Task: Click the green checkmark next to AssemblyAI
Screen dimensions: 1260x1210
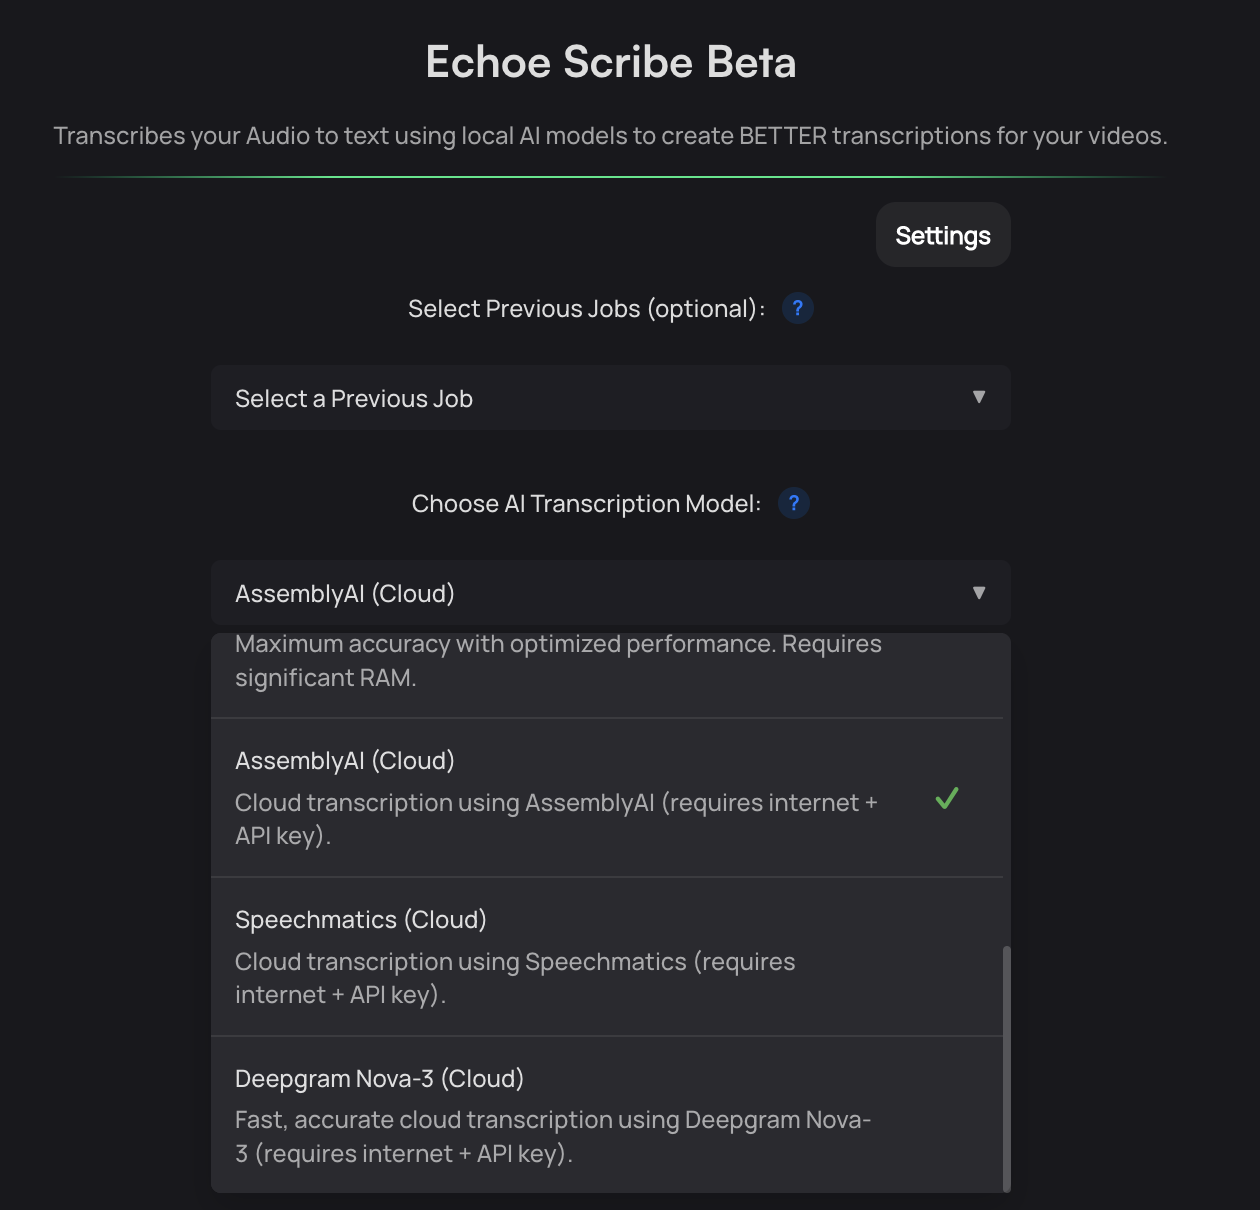Action: [946, 798]
